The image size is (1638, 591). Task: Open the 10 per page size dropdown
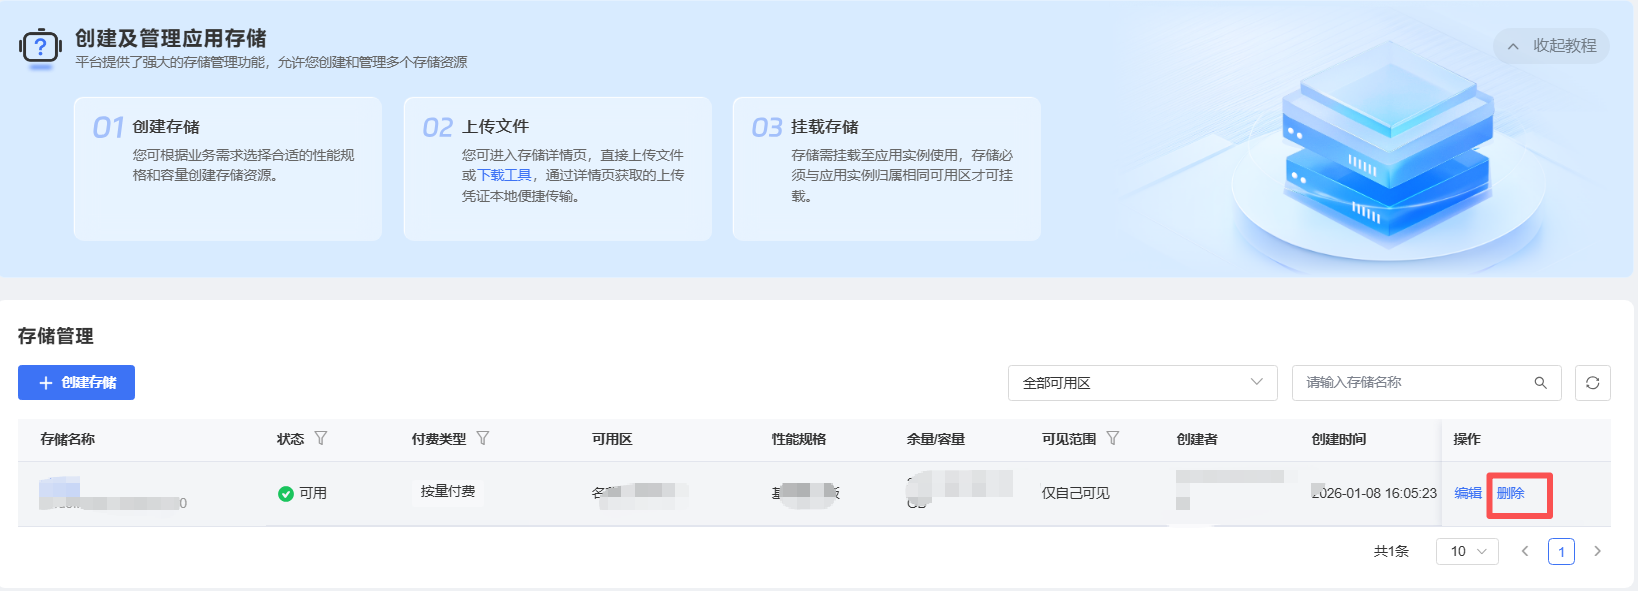point(1467,551)
